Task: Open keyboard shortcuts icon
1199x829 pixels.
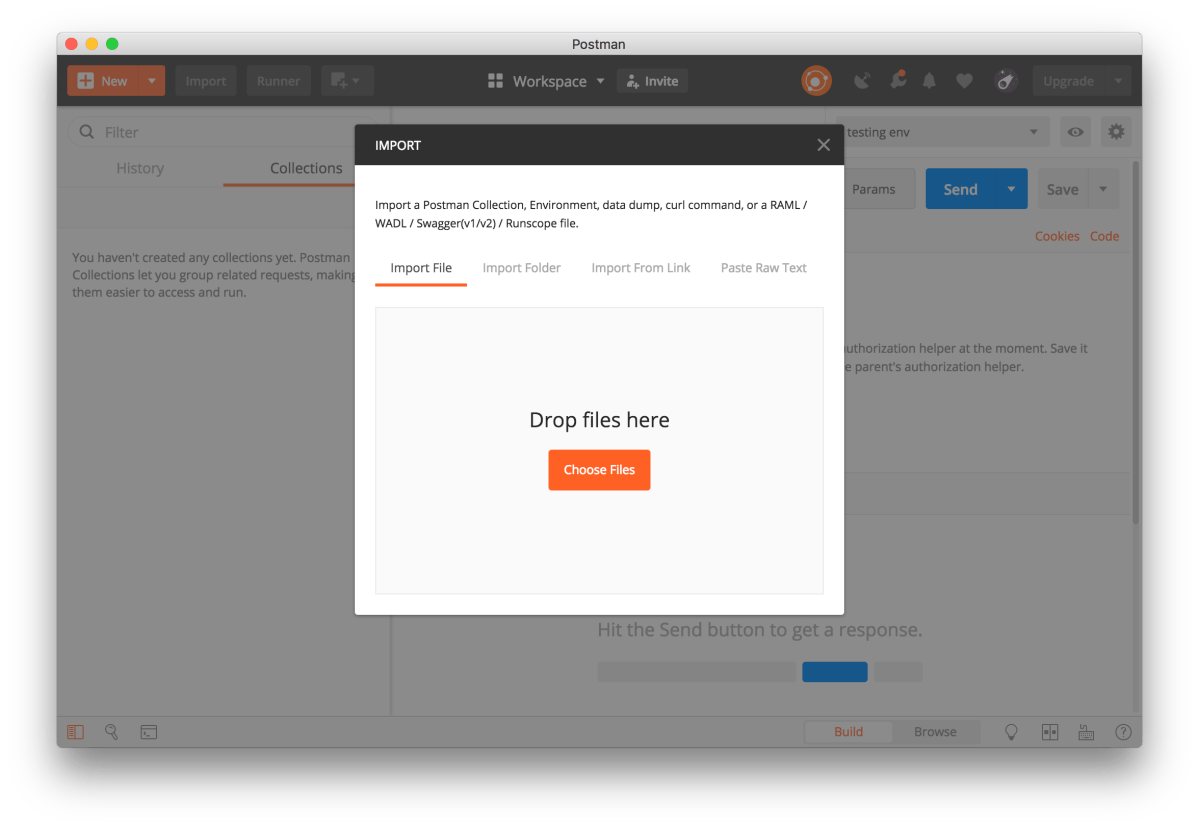Action: coord(1086,732)
